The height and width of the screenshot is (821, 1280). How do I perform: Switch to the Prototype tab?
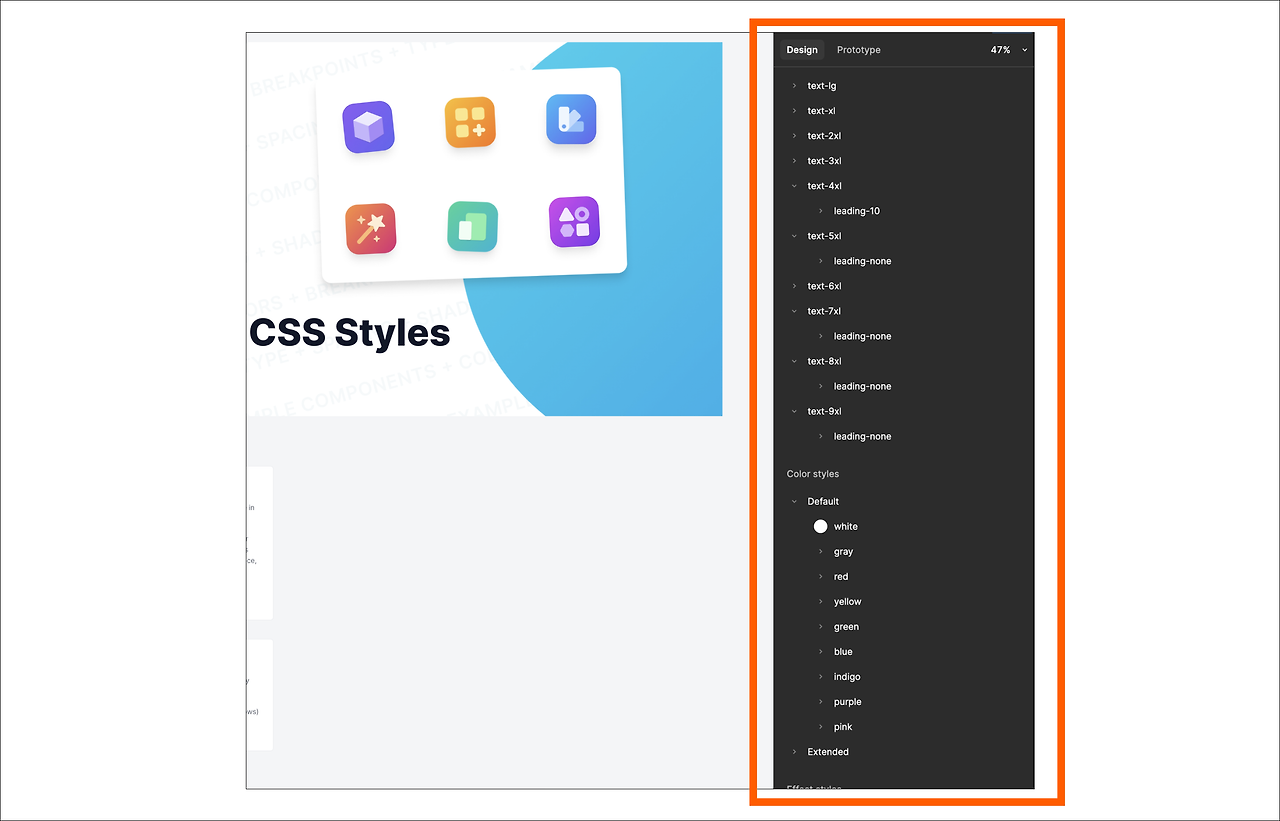(858, 49)
